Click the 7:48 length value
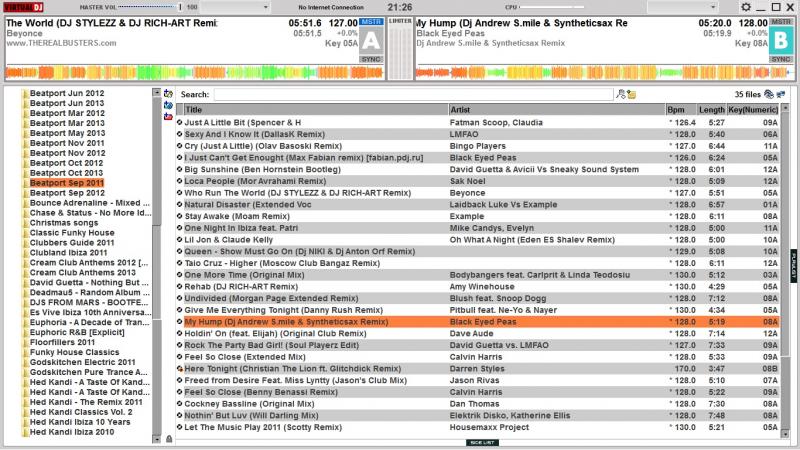This screenshot has height=450, width=800. (x=716, y=416)
